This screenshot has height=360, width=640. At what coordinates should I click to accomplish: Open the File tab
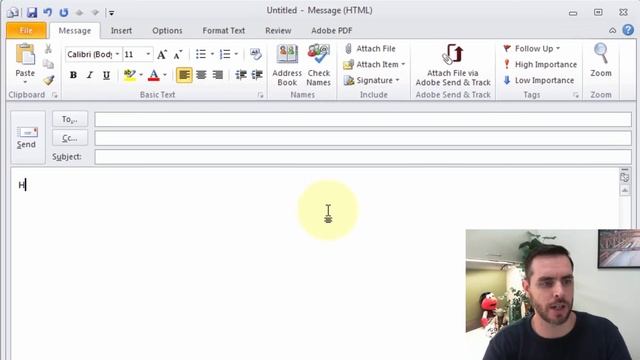click(x=26, y=31)
